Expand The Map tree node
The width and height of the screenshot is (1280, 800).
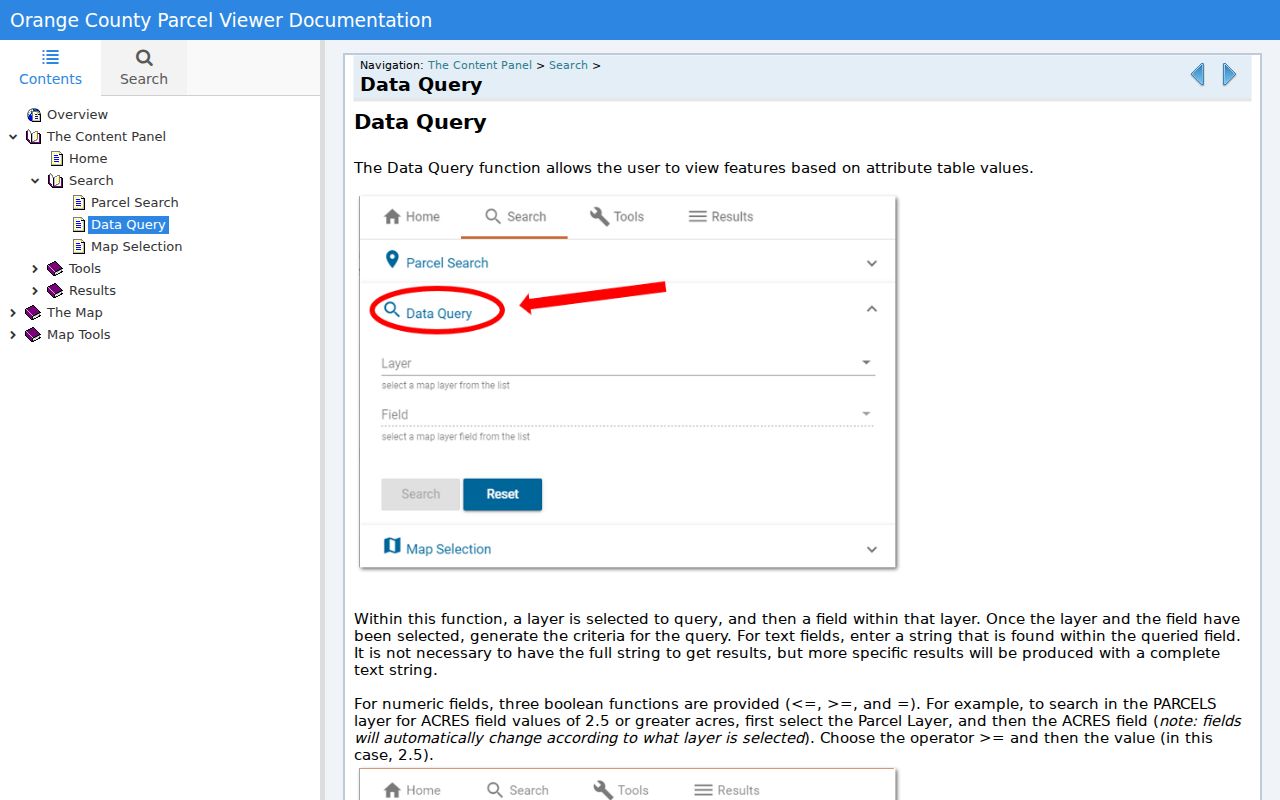point(13,313)
